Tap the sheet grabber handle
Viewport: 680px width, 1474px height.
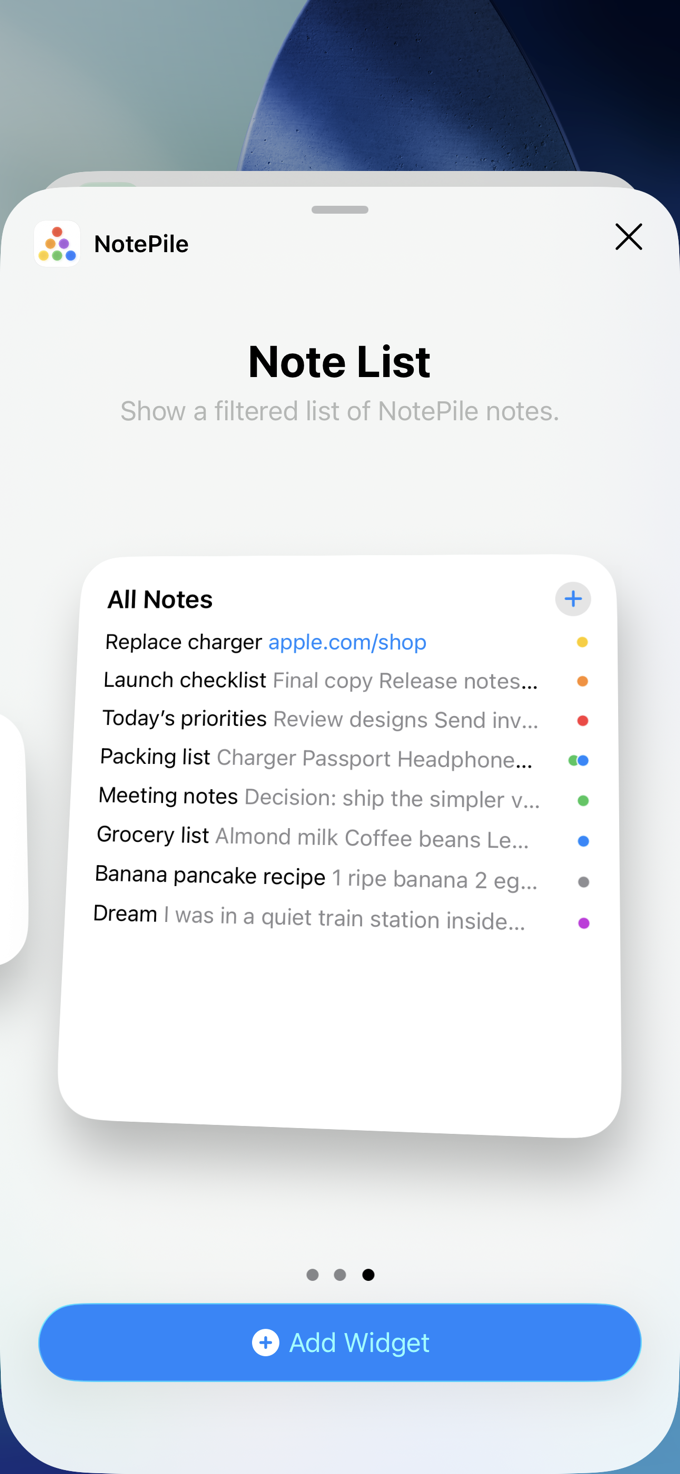click(x=340, y=210)
